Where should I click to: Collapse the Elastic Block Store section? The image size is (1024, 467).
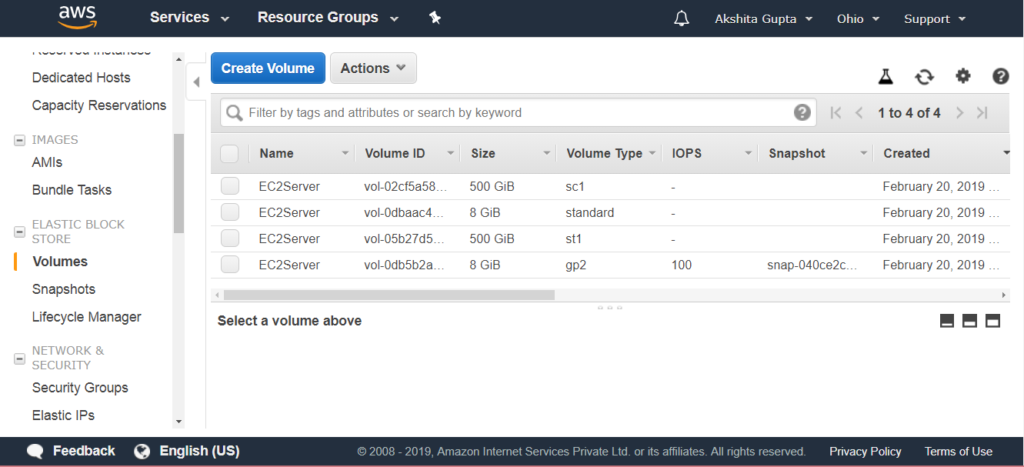click(x=20, y=231)
